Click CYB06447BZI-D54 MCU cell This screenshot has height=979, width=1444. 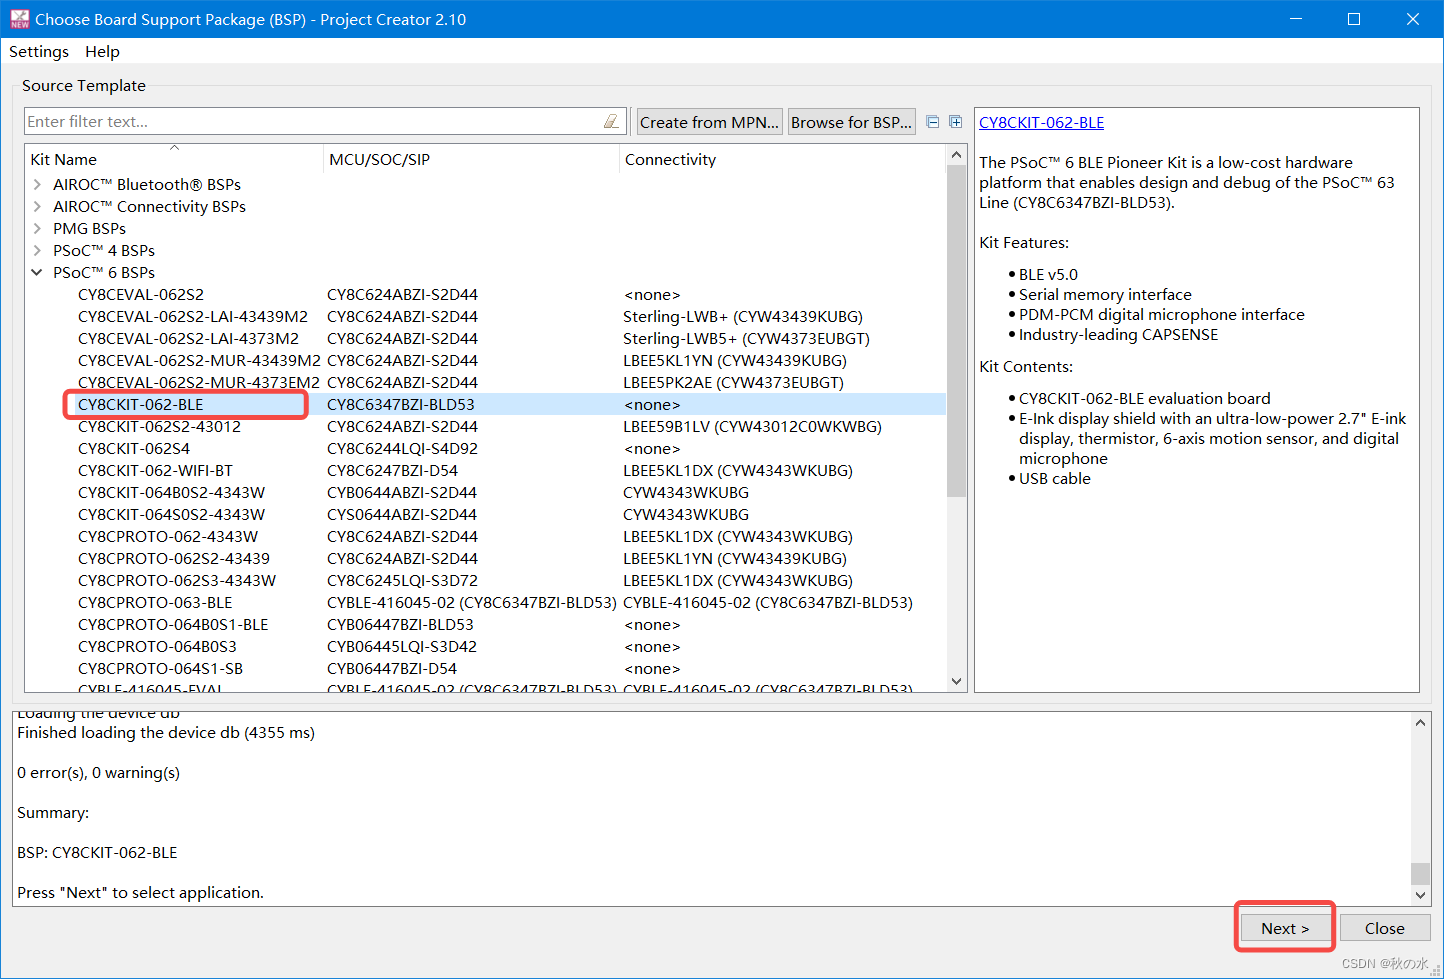coord(392,668)
